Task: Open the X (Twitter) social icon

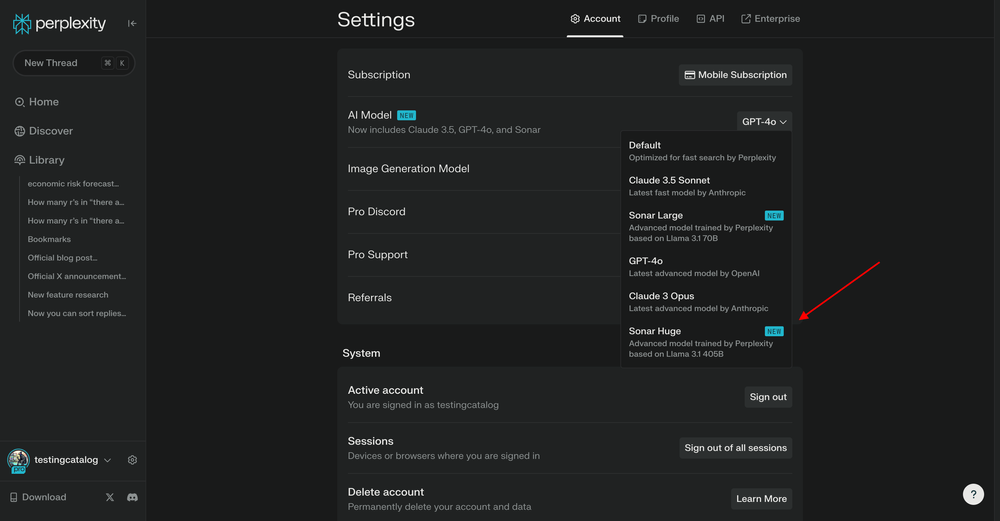Action: (x=110, y=497)
